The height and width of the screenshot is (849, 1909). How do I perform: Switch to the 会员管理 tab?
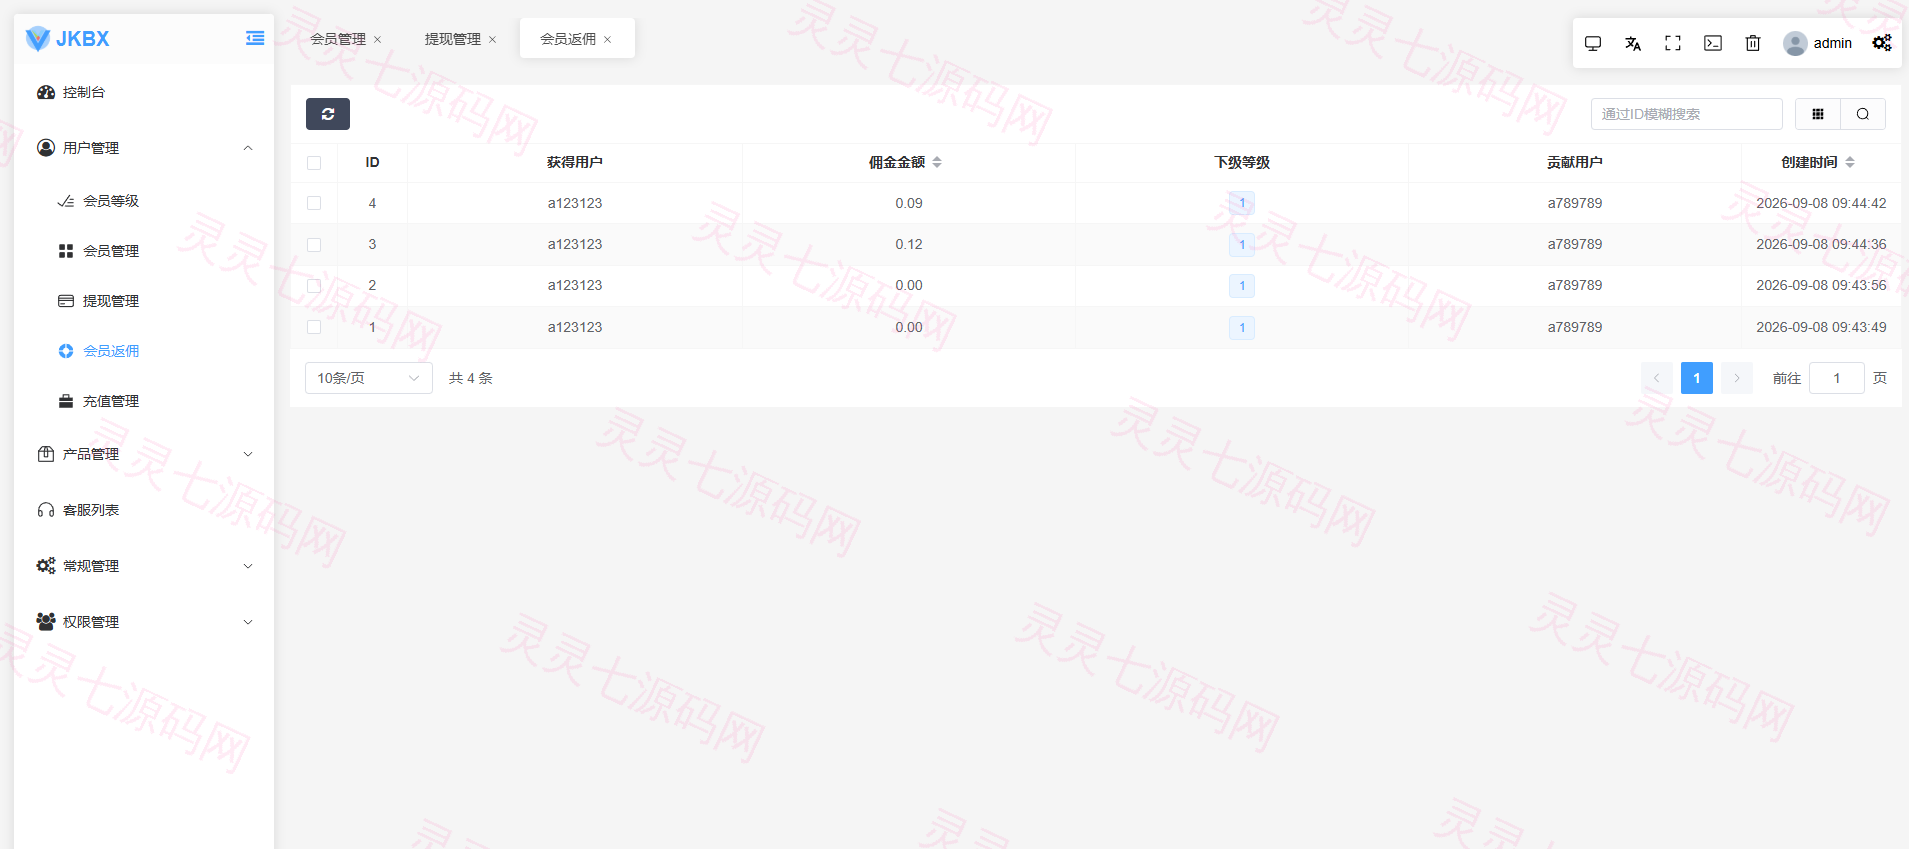338,39
